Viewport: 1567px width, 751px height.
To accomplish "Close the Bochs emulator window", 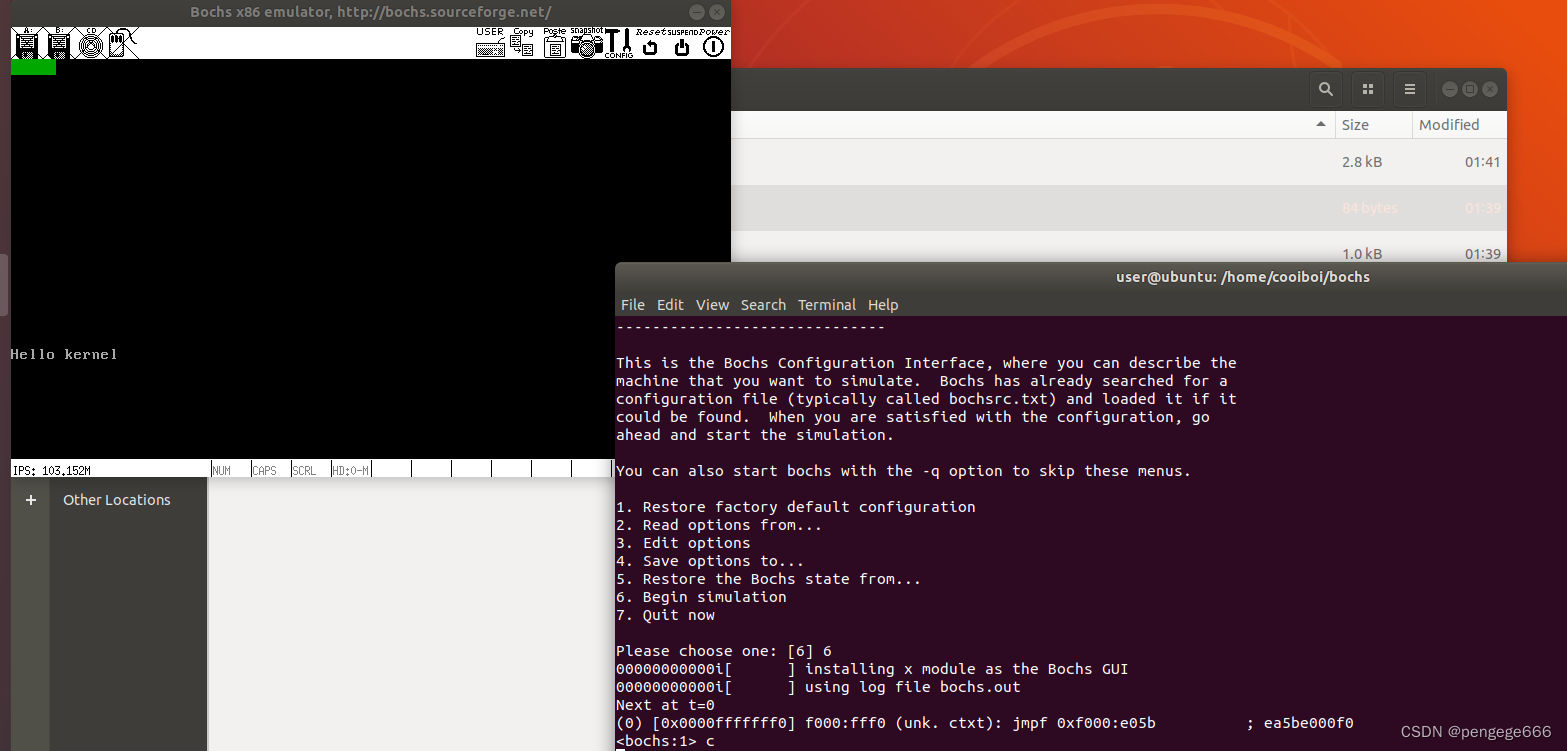I will (x=717, y=12).
